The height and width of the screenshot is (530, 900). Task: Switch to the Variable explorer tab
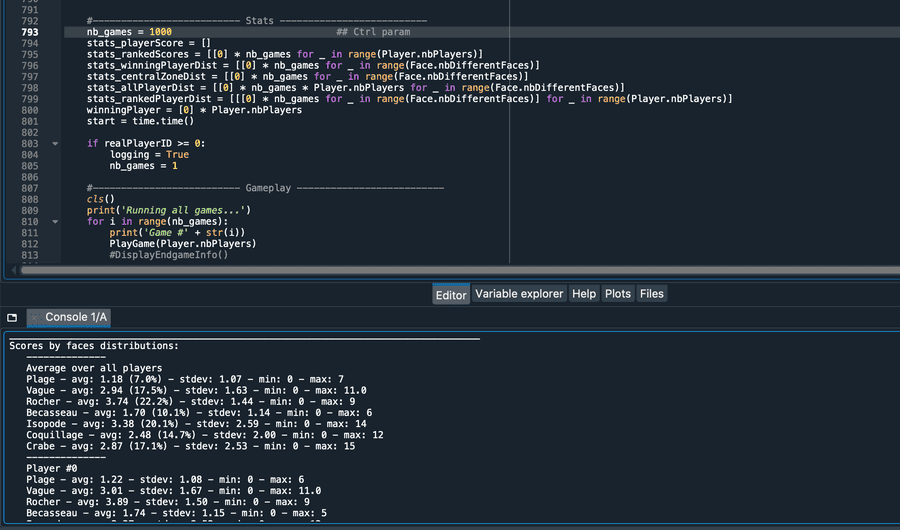(x=519, y=294)
